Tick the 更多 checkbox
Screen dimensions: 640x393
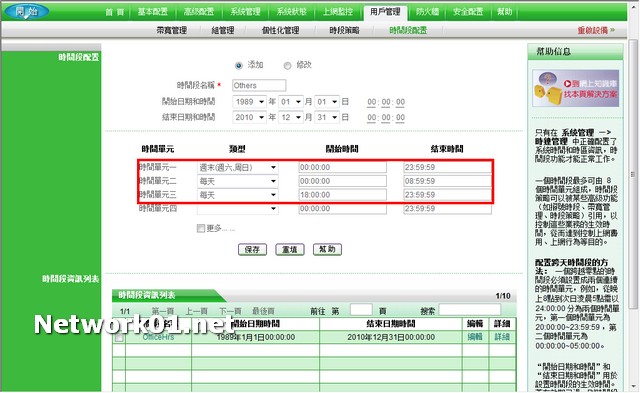200,228
